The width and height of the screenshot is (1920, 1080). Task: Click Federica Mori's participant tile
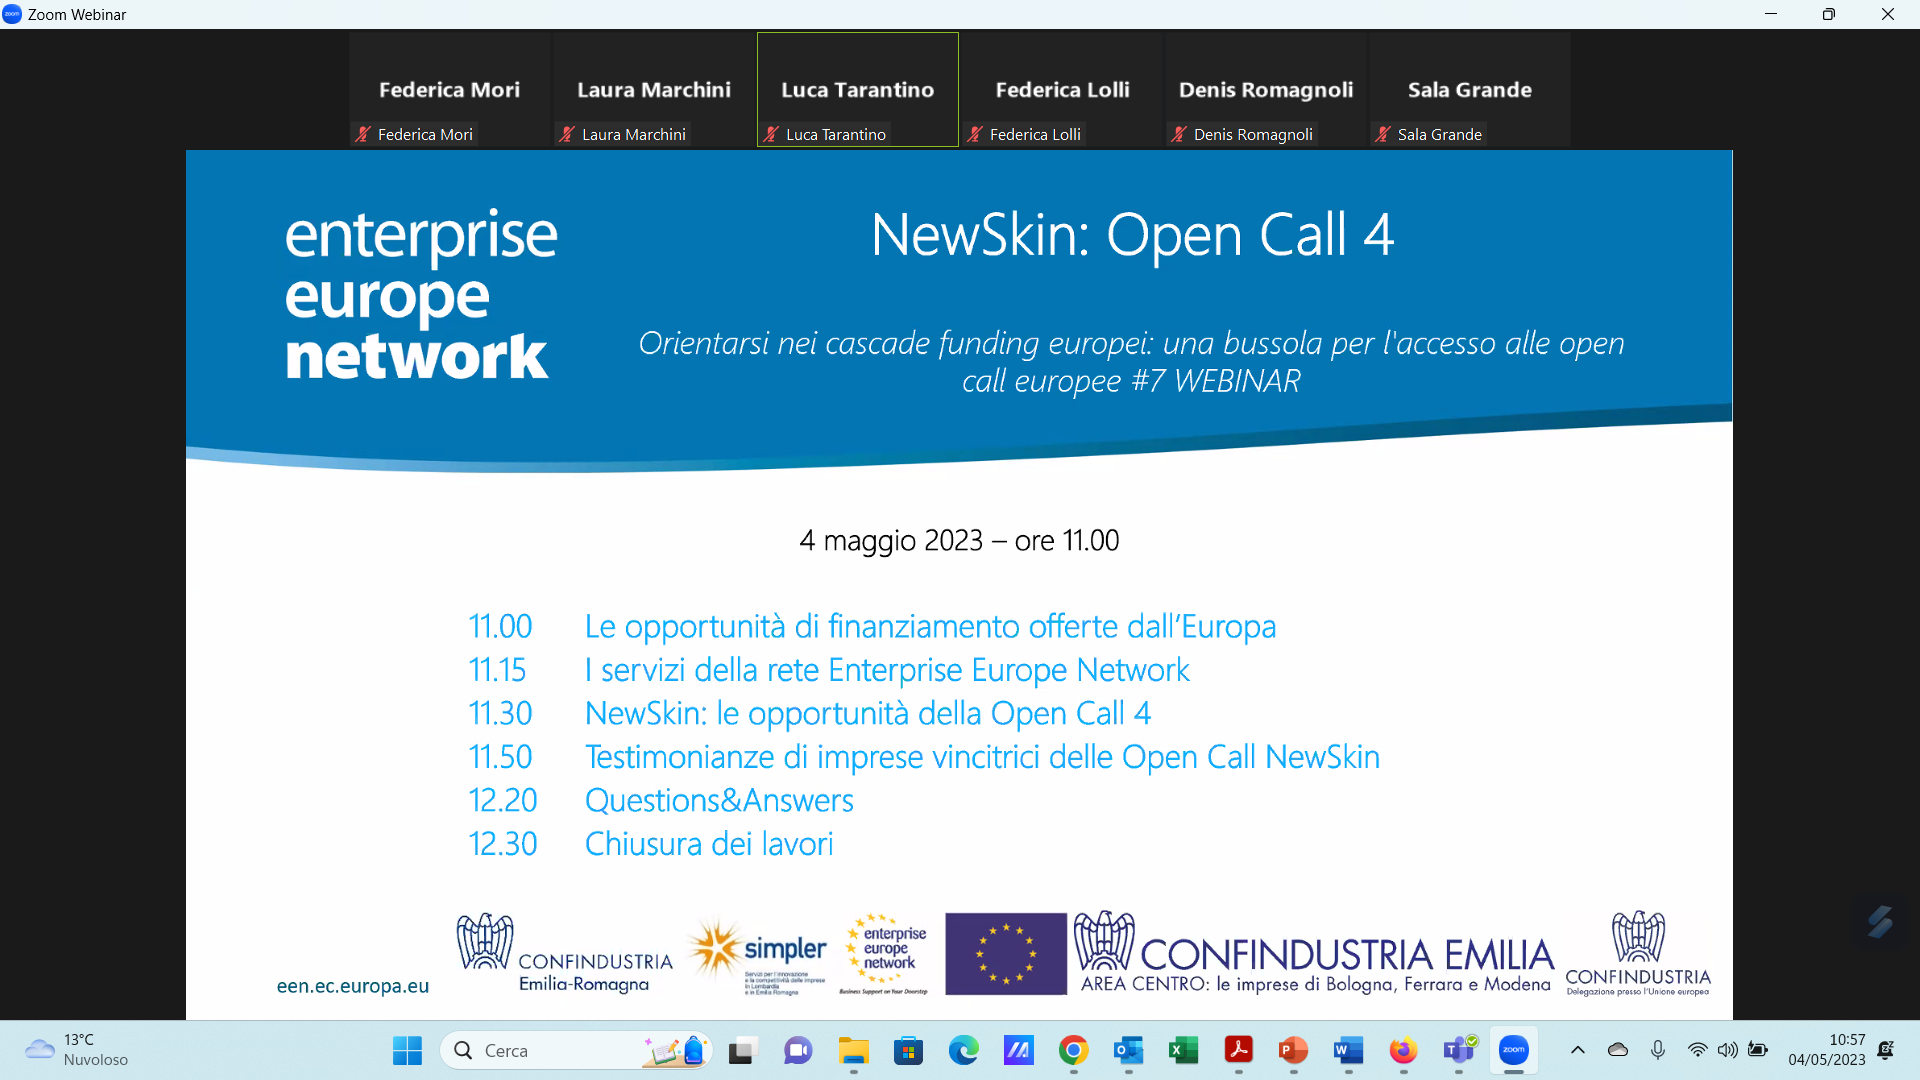(449, 89)
